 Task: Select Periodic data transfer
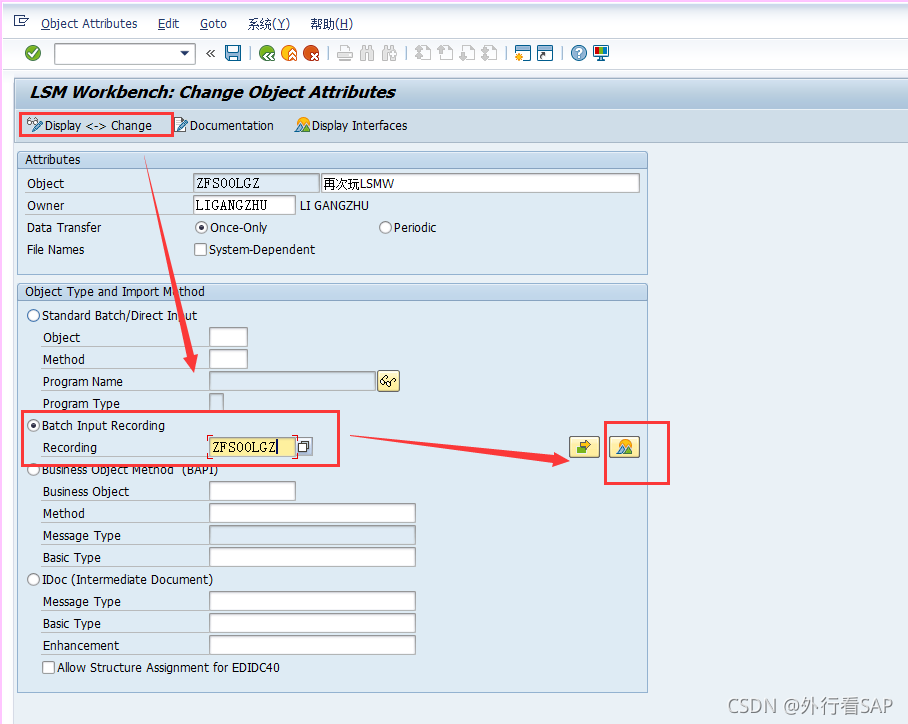408,228
